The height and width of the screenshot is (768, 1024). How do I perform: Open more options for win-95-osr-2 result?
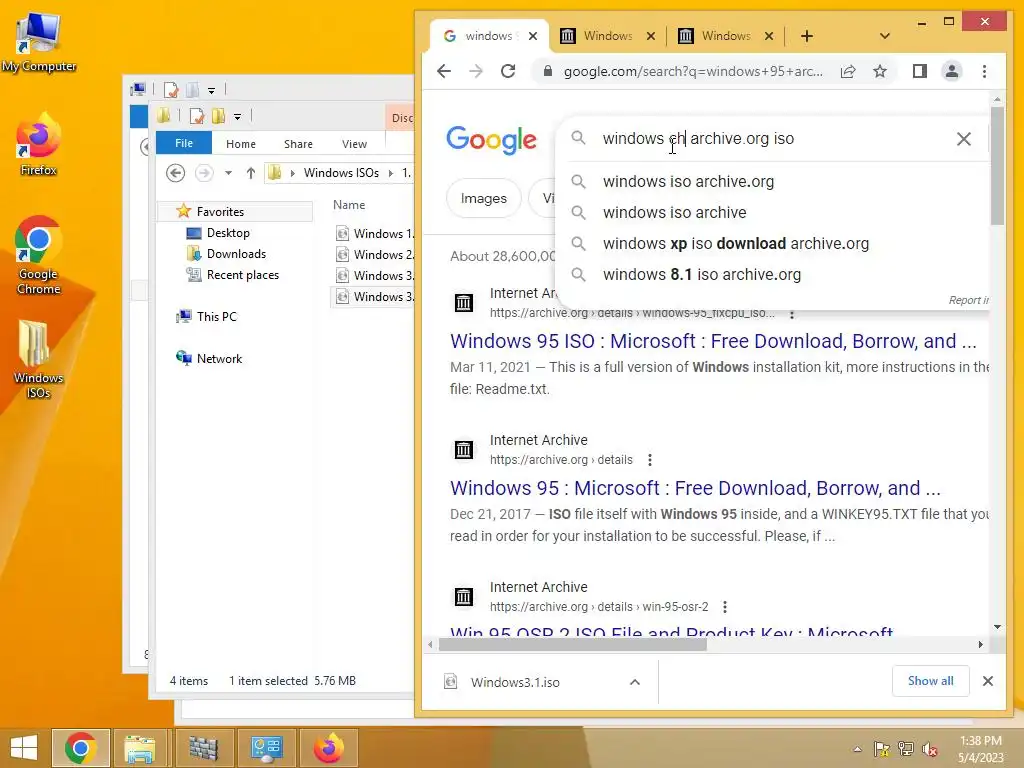pyautogui.click(x=725, y=607)
